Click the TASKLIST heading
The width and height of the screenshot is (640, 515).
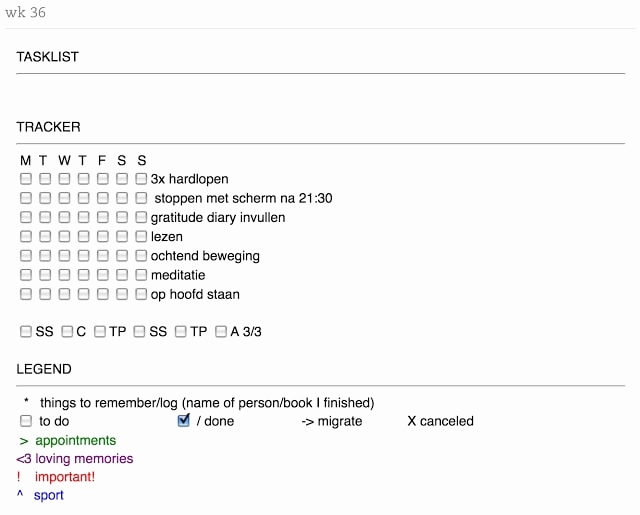pos(47,57)
